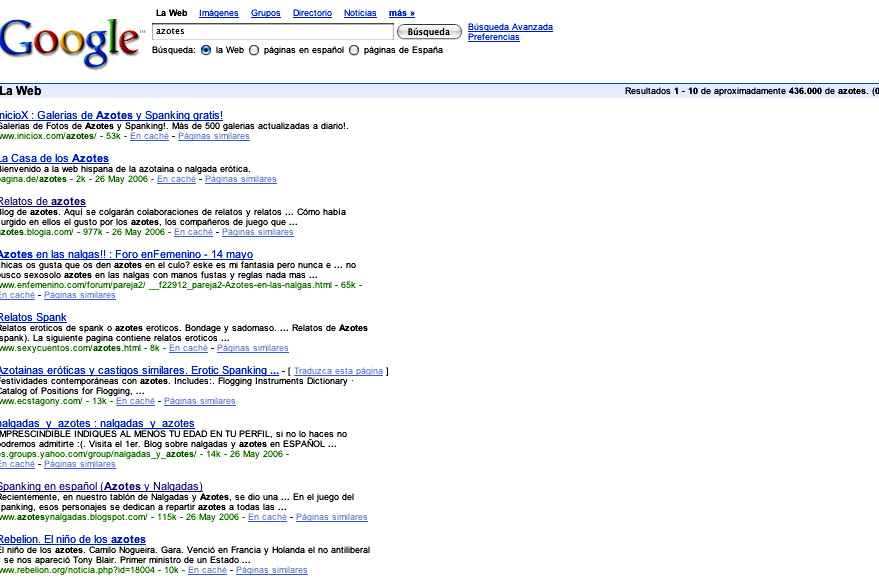This screenshot has width=879, height=581.
Task: Open 'Azotes en las nalgas!! Foro enFemenino' result
Action: coord(126,254)
